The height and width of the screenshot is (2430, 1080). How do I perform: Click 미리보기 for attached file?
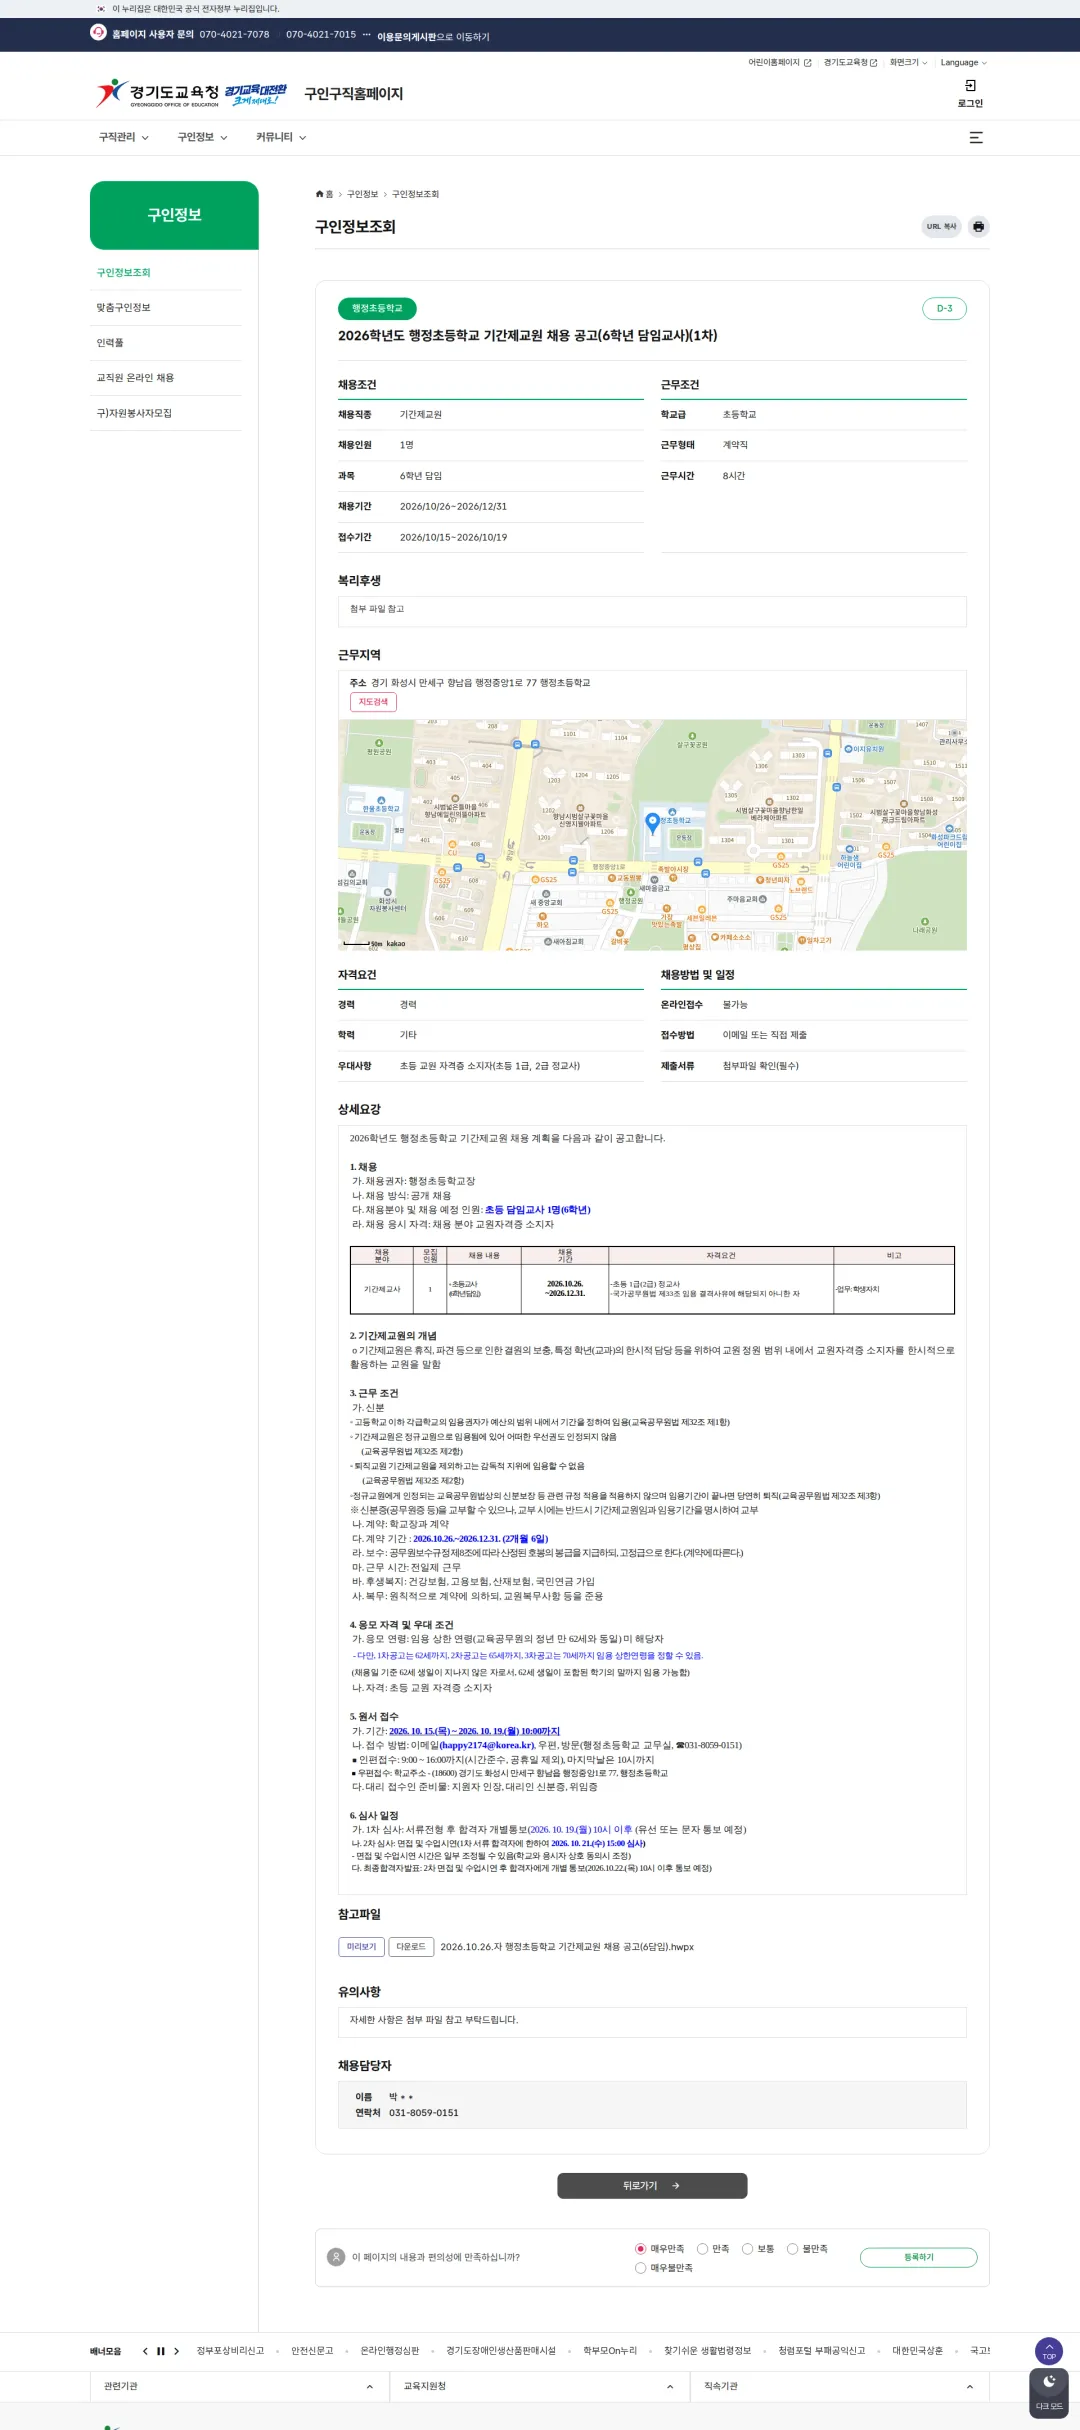click(361, 1947)
